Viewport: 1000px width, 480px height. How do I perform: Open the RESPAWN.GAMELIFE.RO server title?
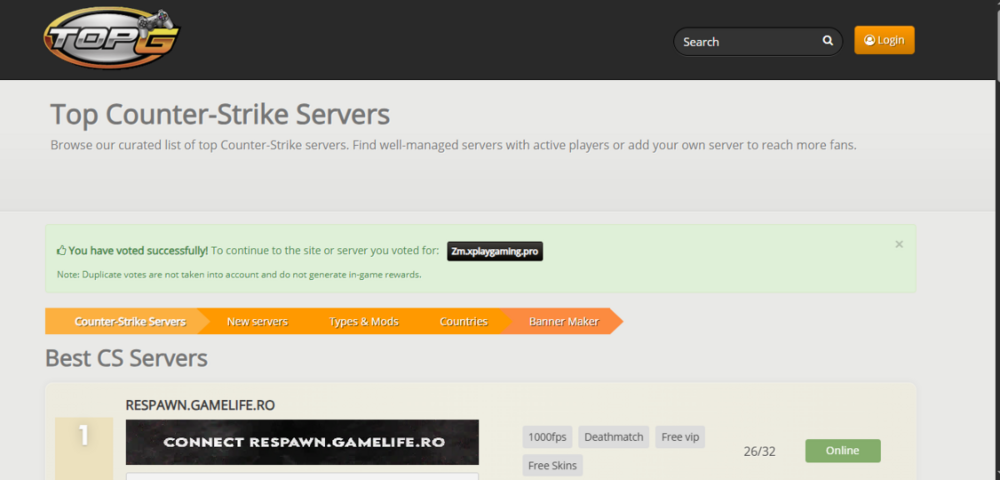pyautogui.click(x=200, y=405)
